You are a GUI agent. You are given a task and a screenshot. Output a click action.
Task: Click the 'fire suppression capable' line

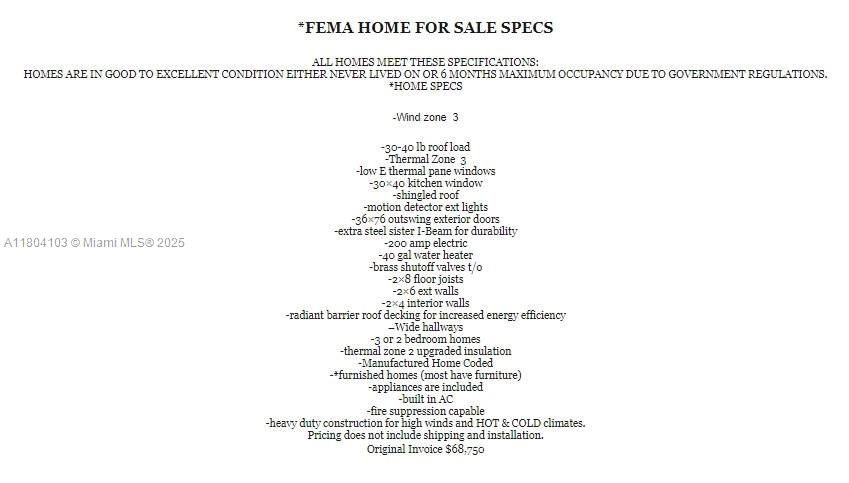click(425, 411)
